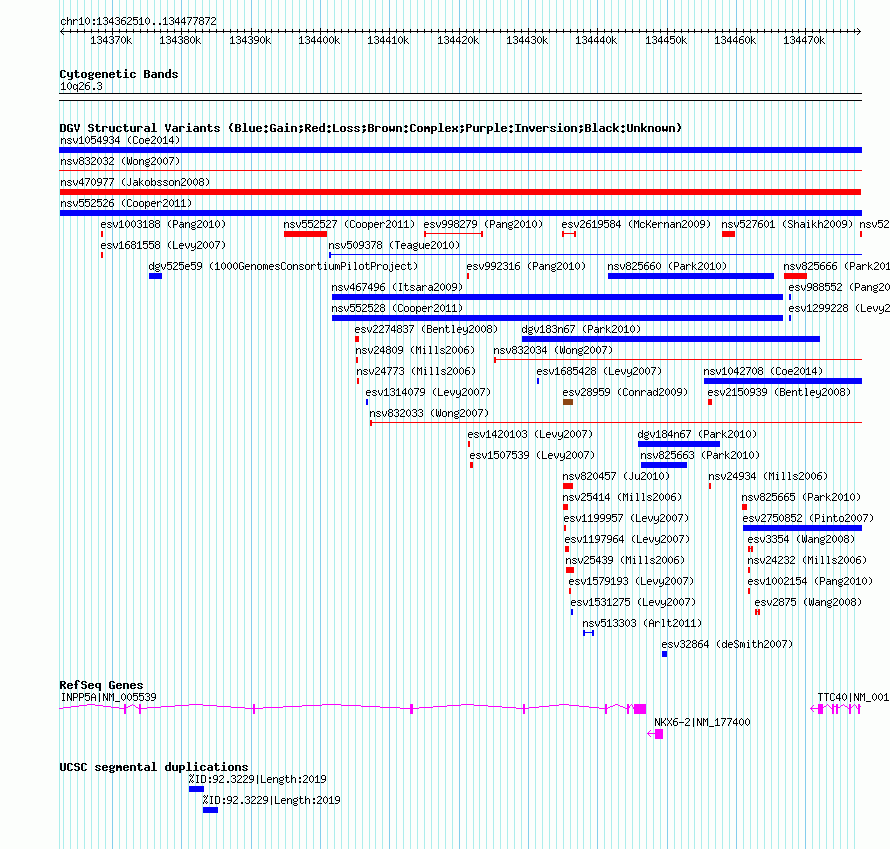Click nsv24934 (Mills2006) variant label
The height and width of the screenshot is (849, 890).
(768, 476)
